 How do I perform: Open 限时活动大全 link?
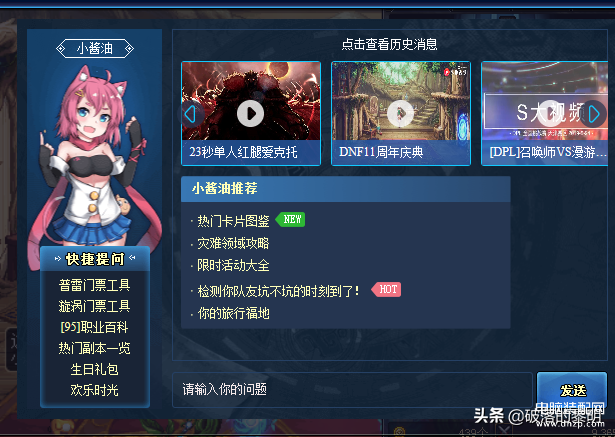coord(233,265)
